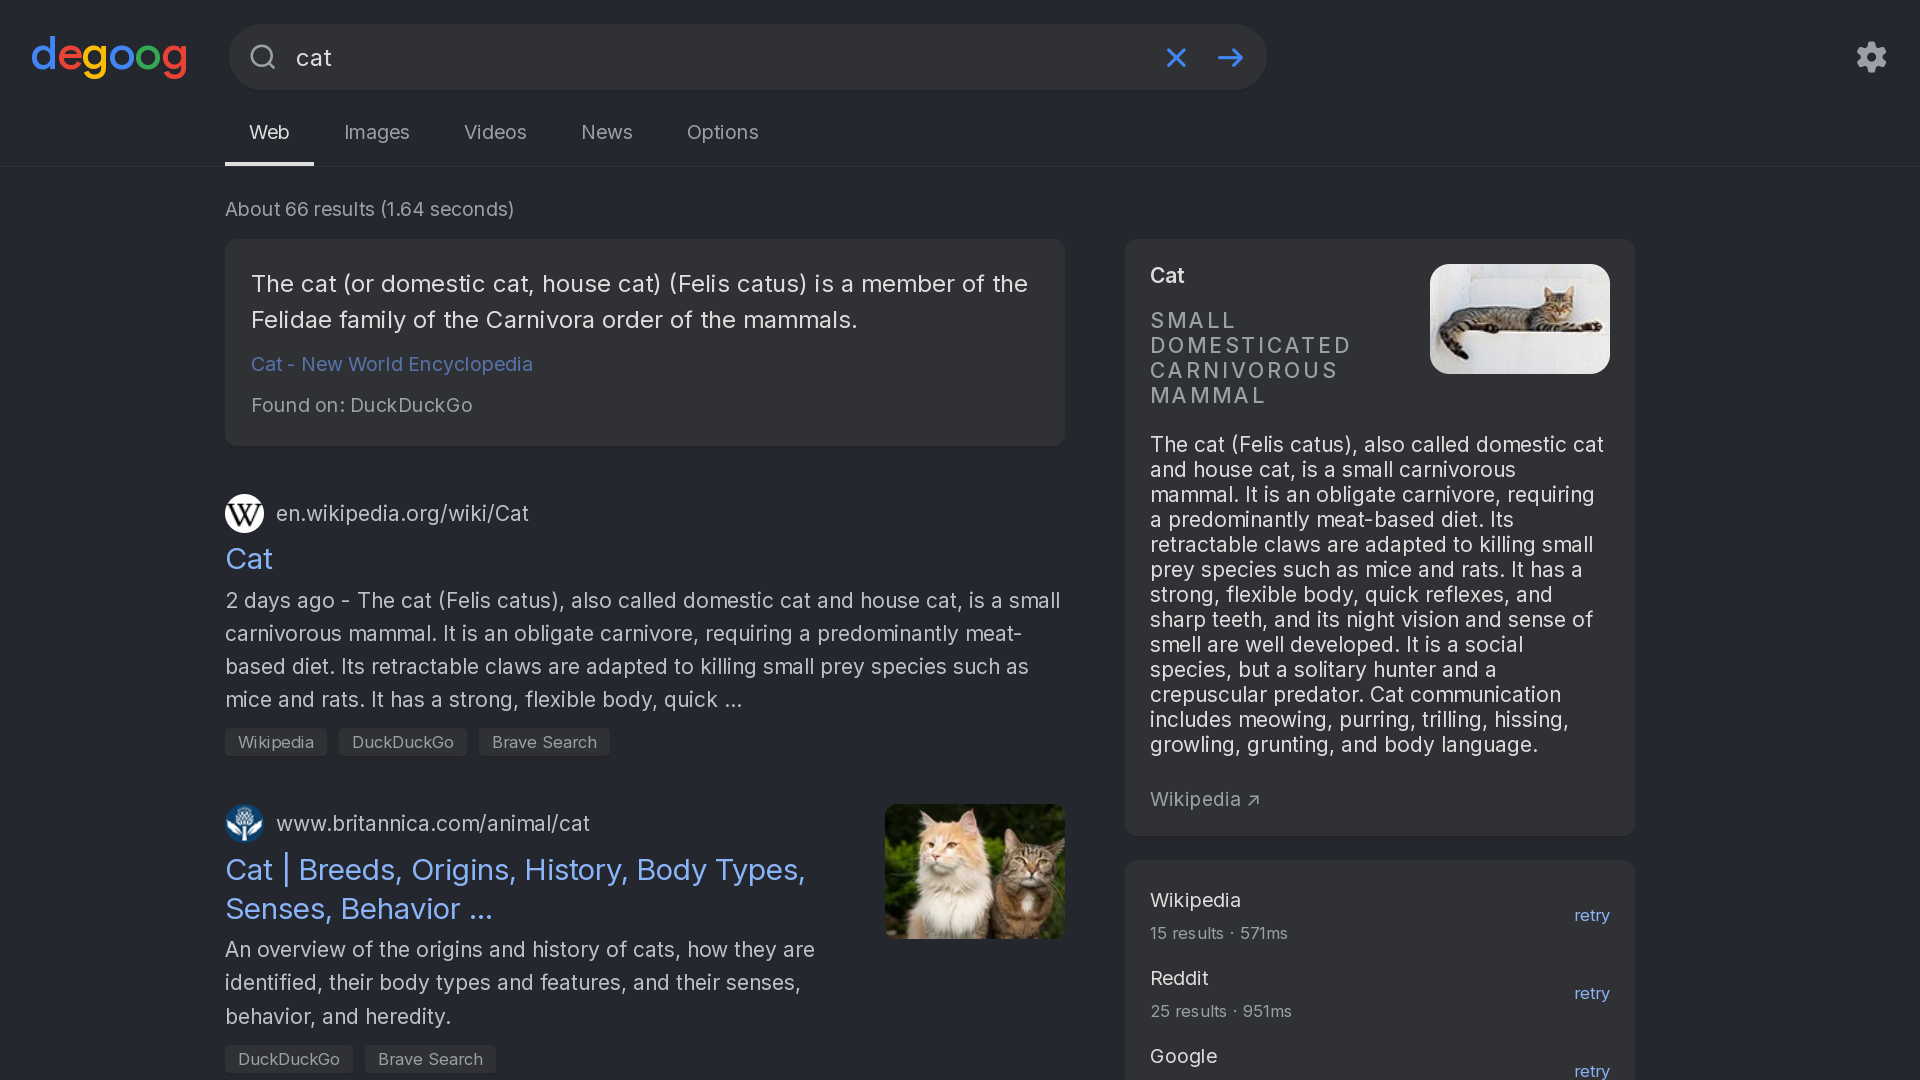
Task: Open the 'Cat' Wikipedia result title
Action: tap(249, 559)
